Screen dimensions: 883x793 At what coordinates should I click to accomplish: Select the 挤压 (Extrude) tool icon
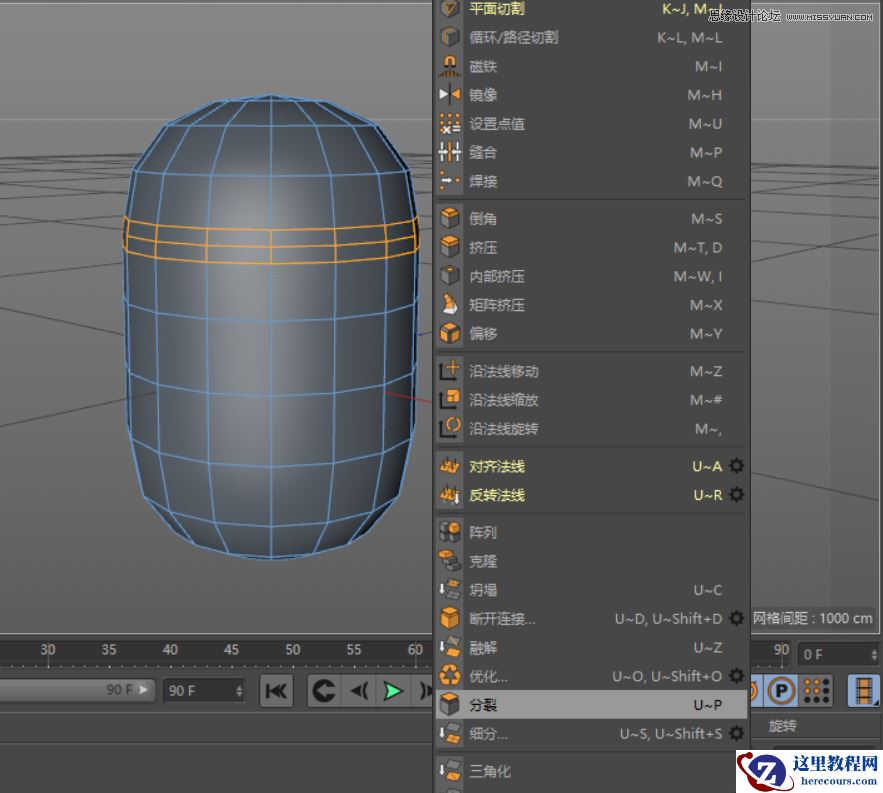(x=450, y=247)
